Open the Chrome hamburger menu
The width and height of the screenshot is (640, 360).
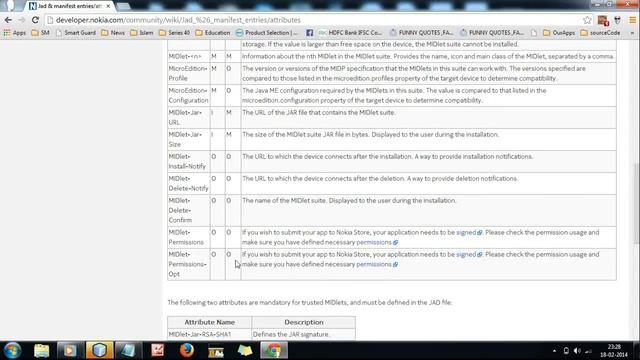pos(633,20)
